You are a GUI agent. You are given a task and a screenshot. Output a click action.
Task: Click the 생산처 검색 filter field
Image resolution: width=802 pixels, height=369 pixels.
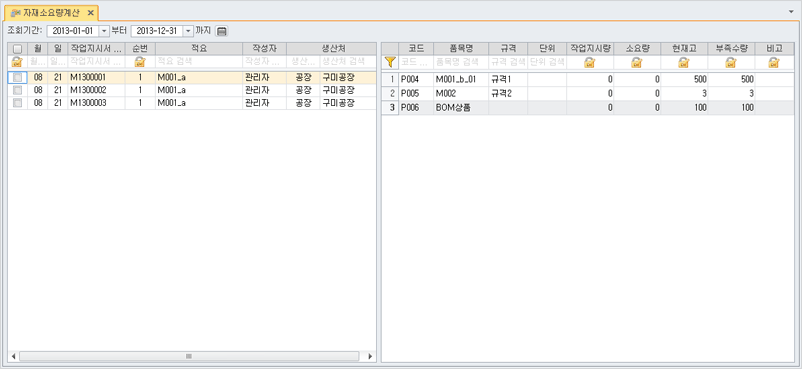click(x=348, y=62)
